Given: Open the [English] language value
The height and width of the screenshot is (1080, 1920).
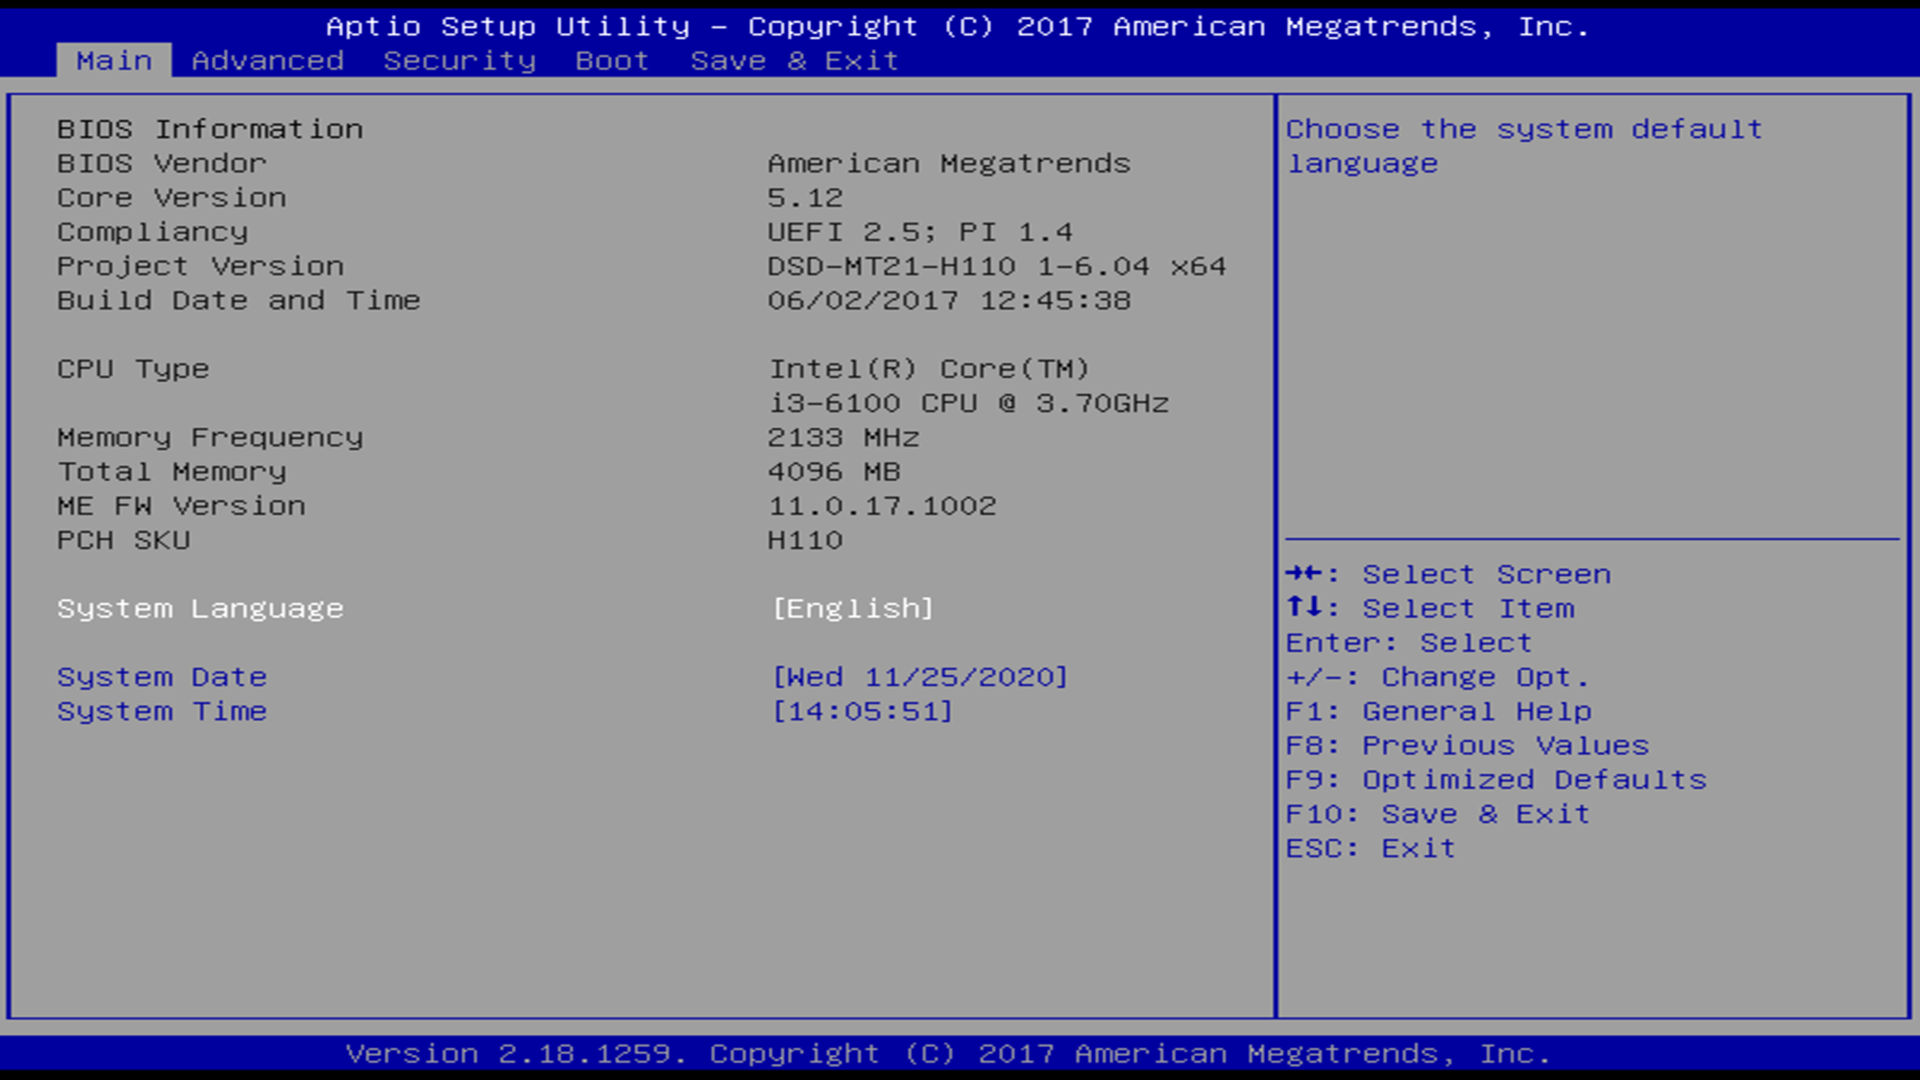Looking at the screenshot, I should pyautogui.click(x=853, y=609).
